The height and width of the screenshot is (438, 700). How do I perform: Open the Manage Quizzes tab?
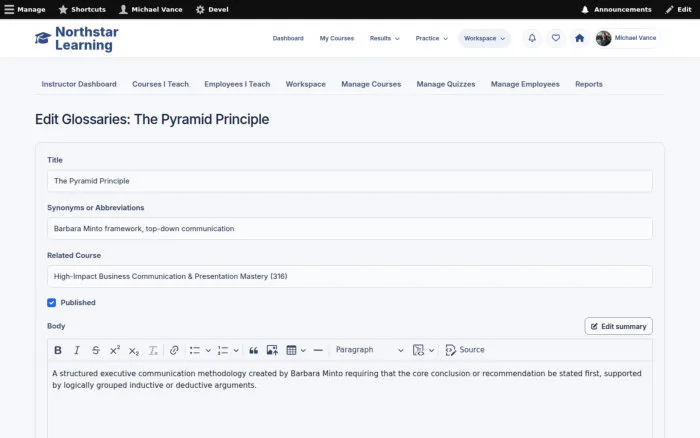coord(446,84)
